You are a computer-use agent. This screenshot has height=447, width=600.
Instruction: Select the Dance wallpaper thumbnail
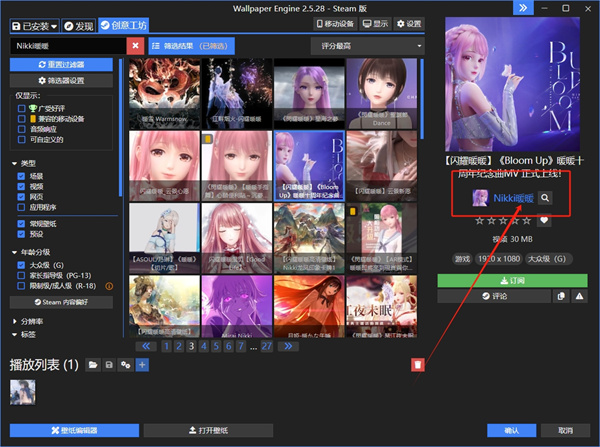click(382, 93)
